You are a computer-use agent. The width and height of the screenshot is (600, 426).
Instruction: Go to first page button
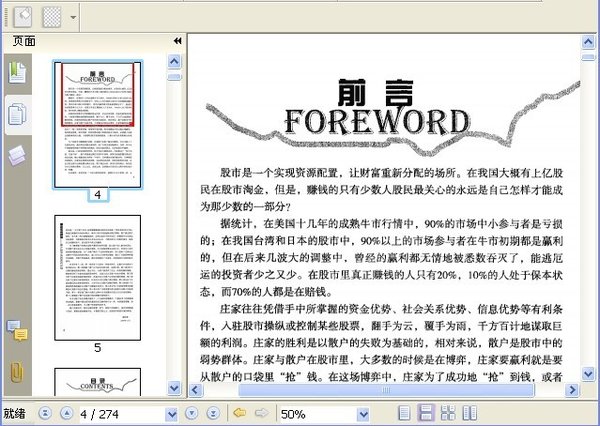point(45,413)
